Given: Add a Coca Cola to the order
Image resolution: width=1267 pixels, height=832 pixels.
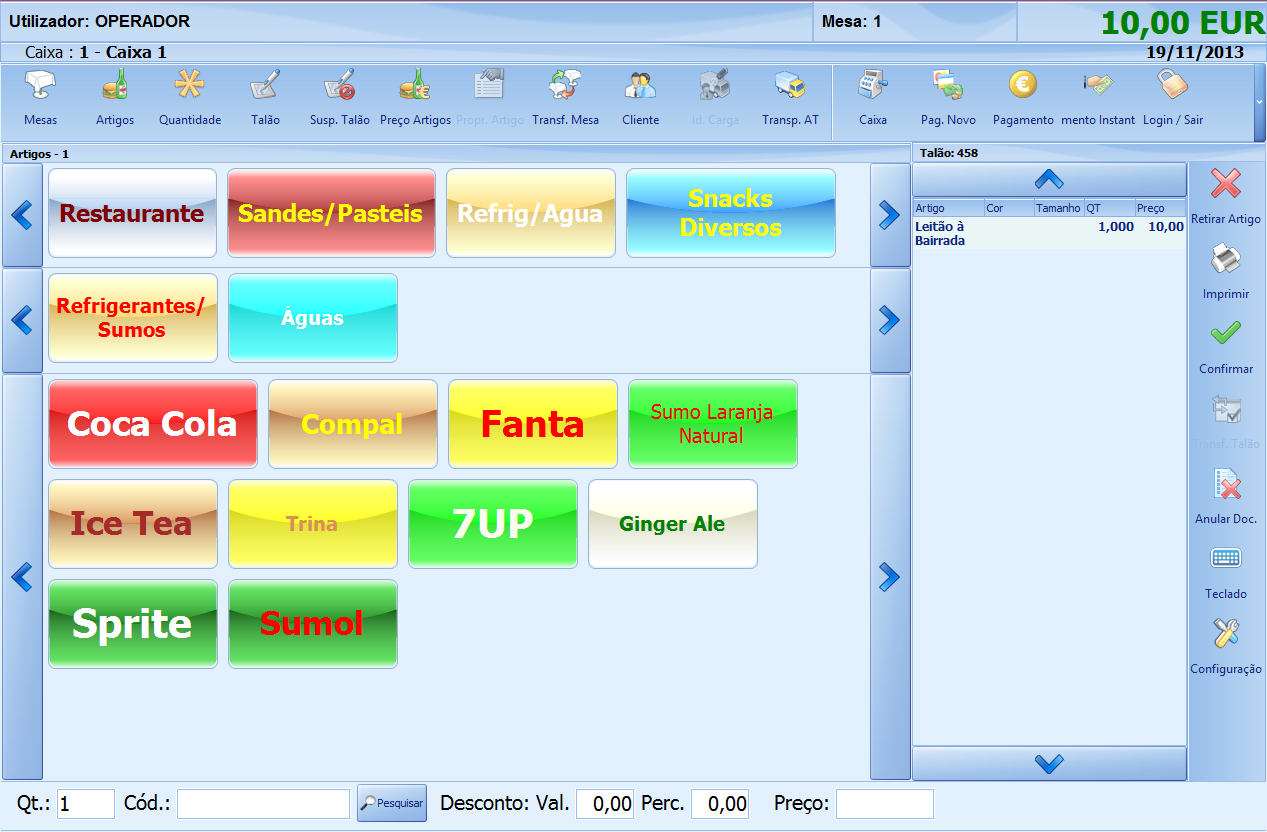Looking at the screenshot, I should click(152, 424).
